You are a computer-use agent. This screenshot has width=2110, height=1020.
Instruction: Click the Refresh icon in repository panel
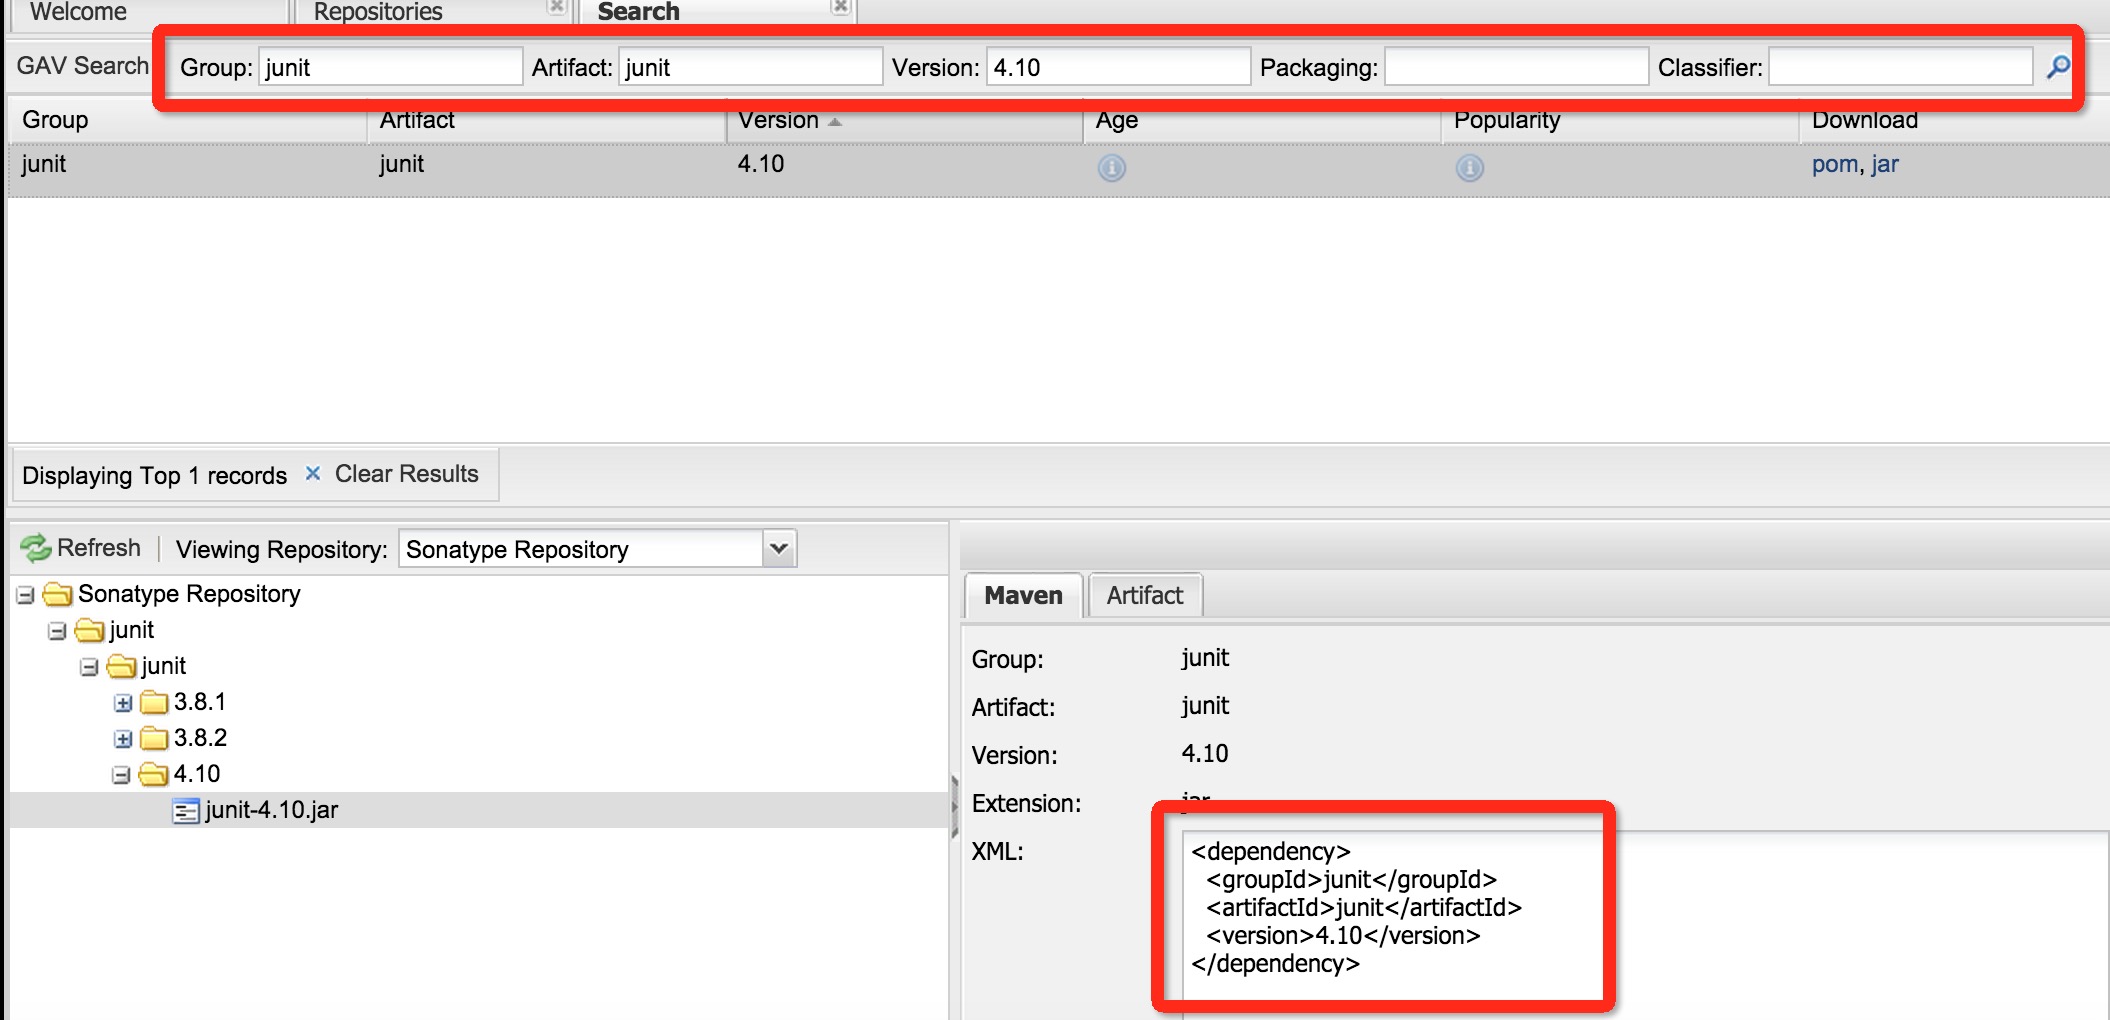click(x=35, y=548)
